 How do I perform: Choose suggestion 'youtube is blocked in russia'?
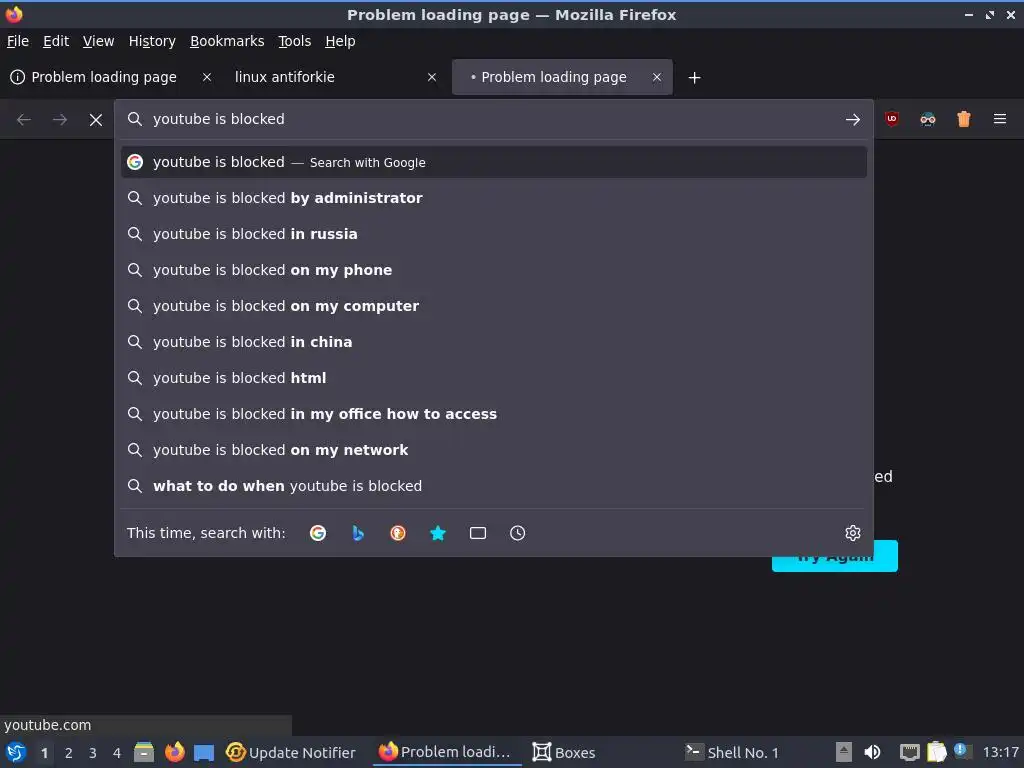click(494, 234)
